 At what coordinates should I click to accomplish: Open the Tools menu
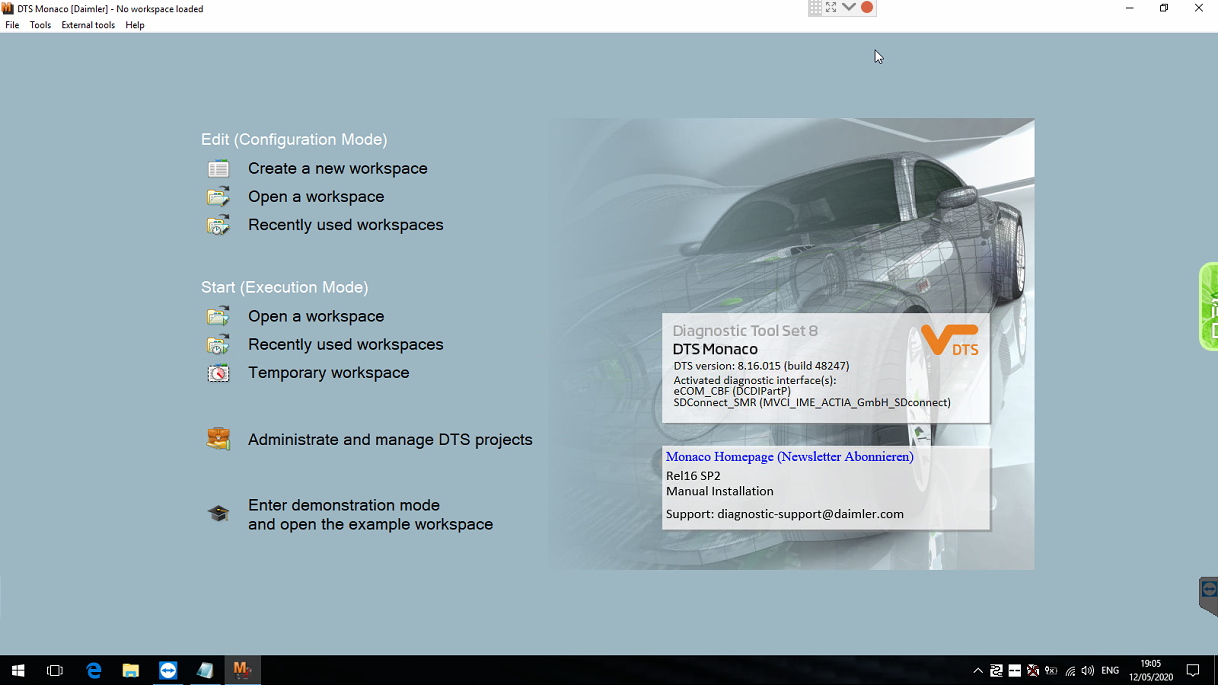click(x=40, y=25)
